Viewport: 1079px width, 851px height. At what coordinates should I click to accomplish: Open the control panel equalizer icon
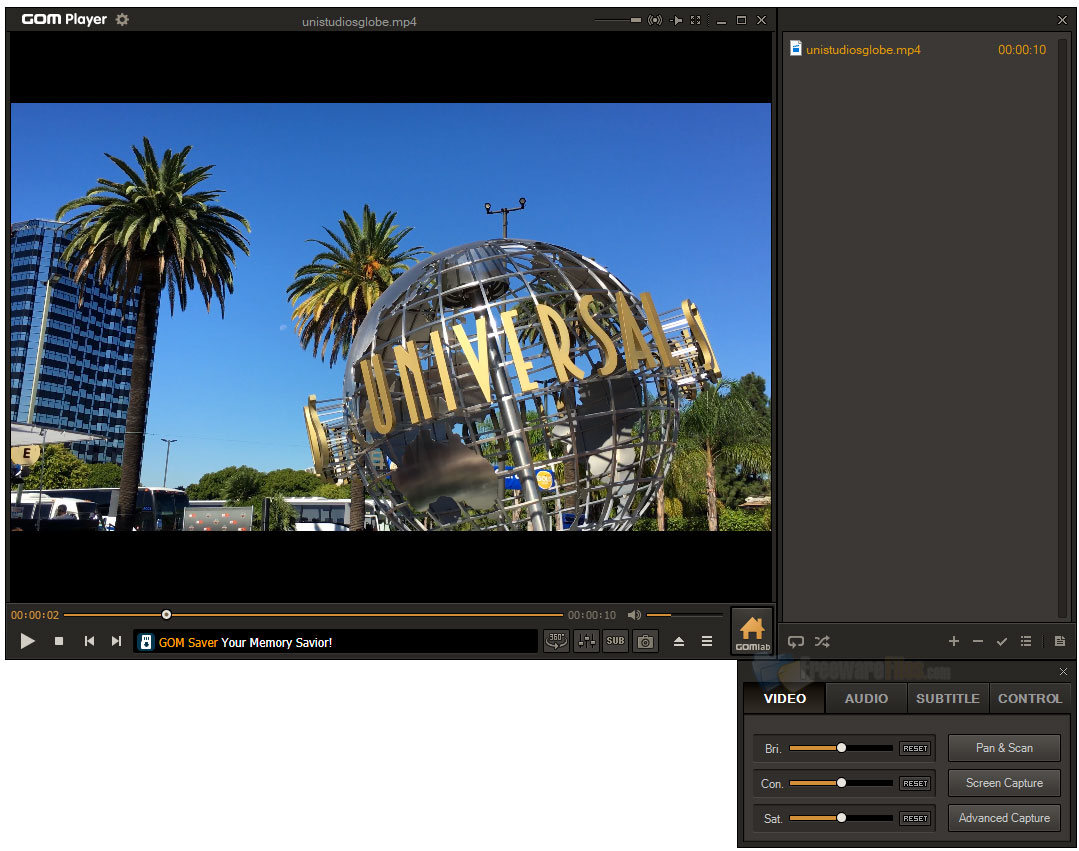(586, 641)
